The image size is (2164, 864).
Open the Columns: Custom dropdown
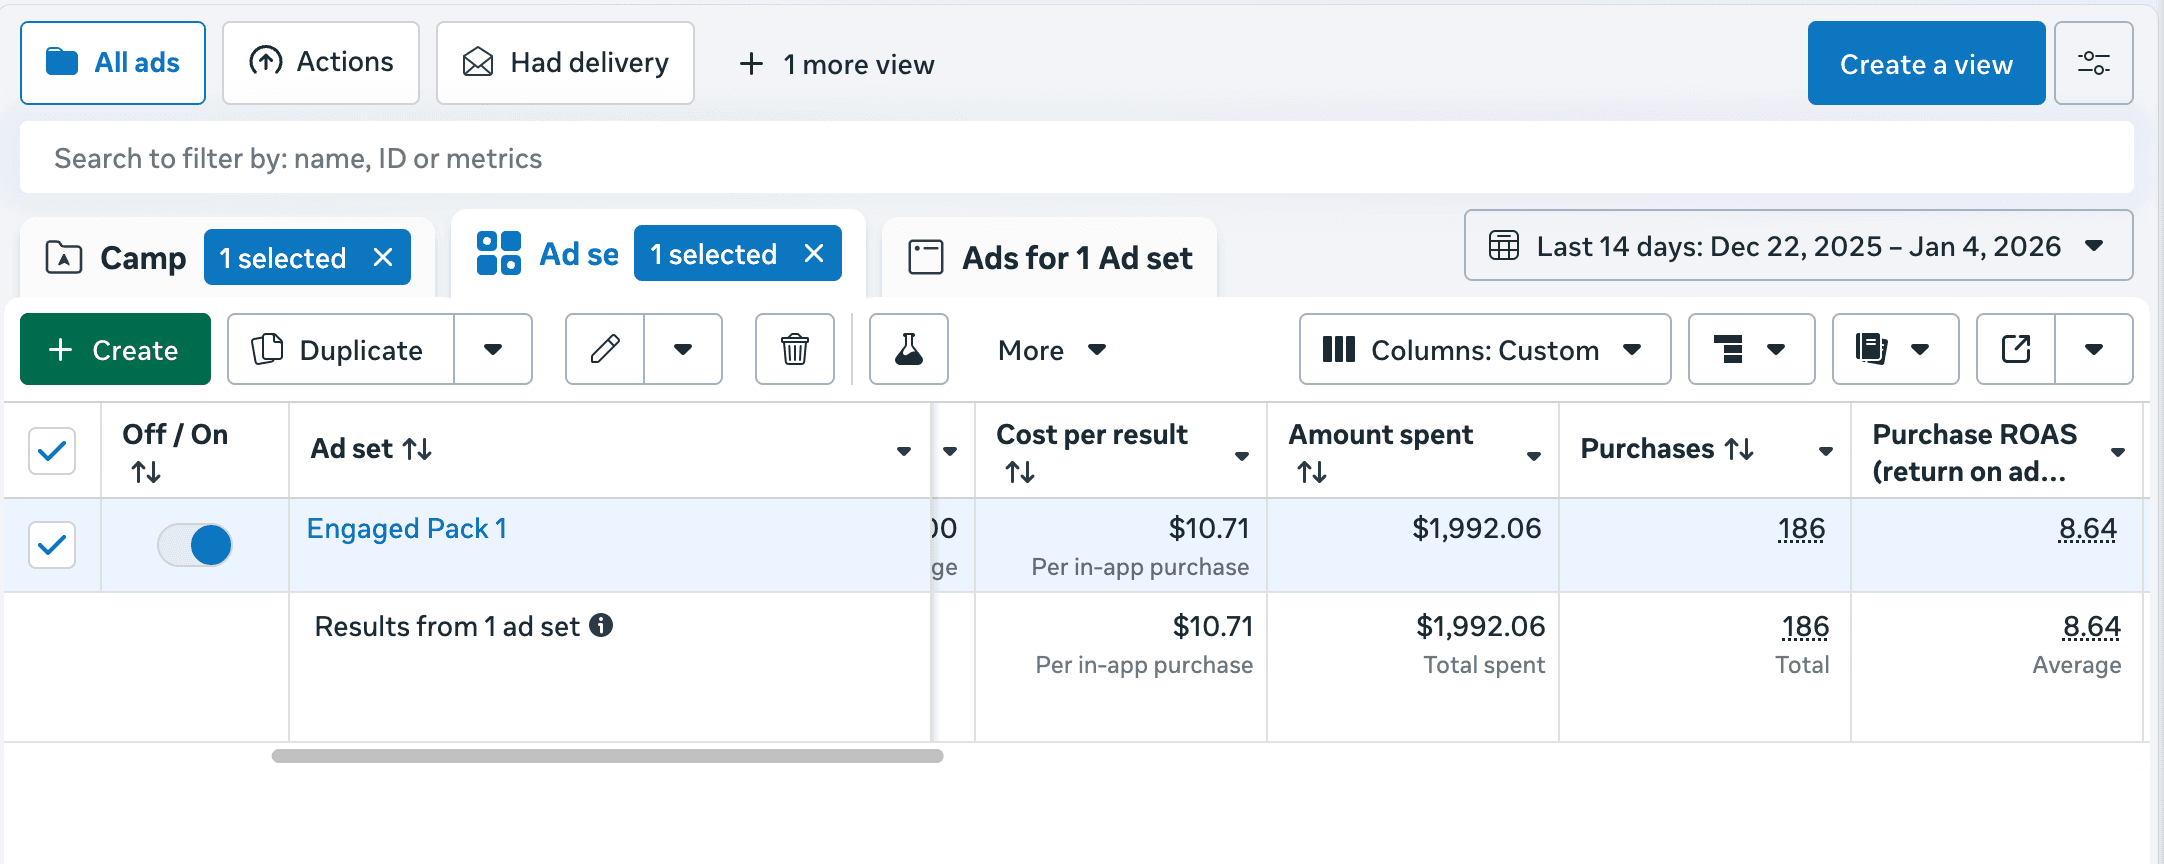point(1485,349)
